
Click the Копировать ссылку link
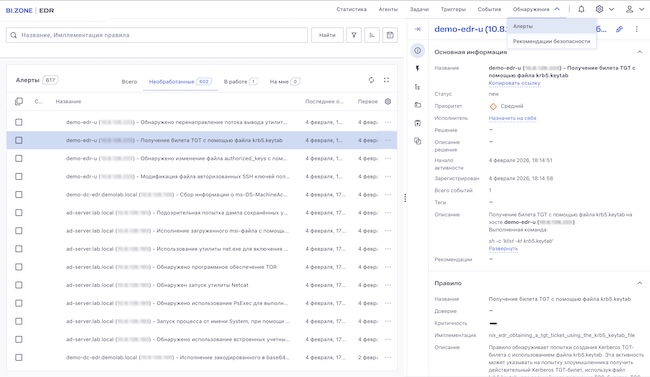pyautogui.click(x=514, y=83)
